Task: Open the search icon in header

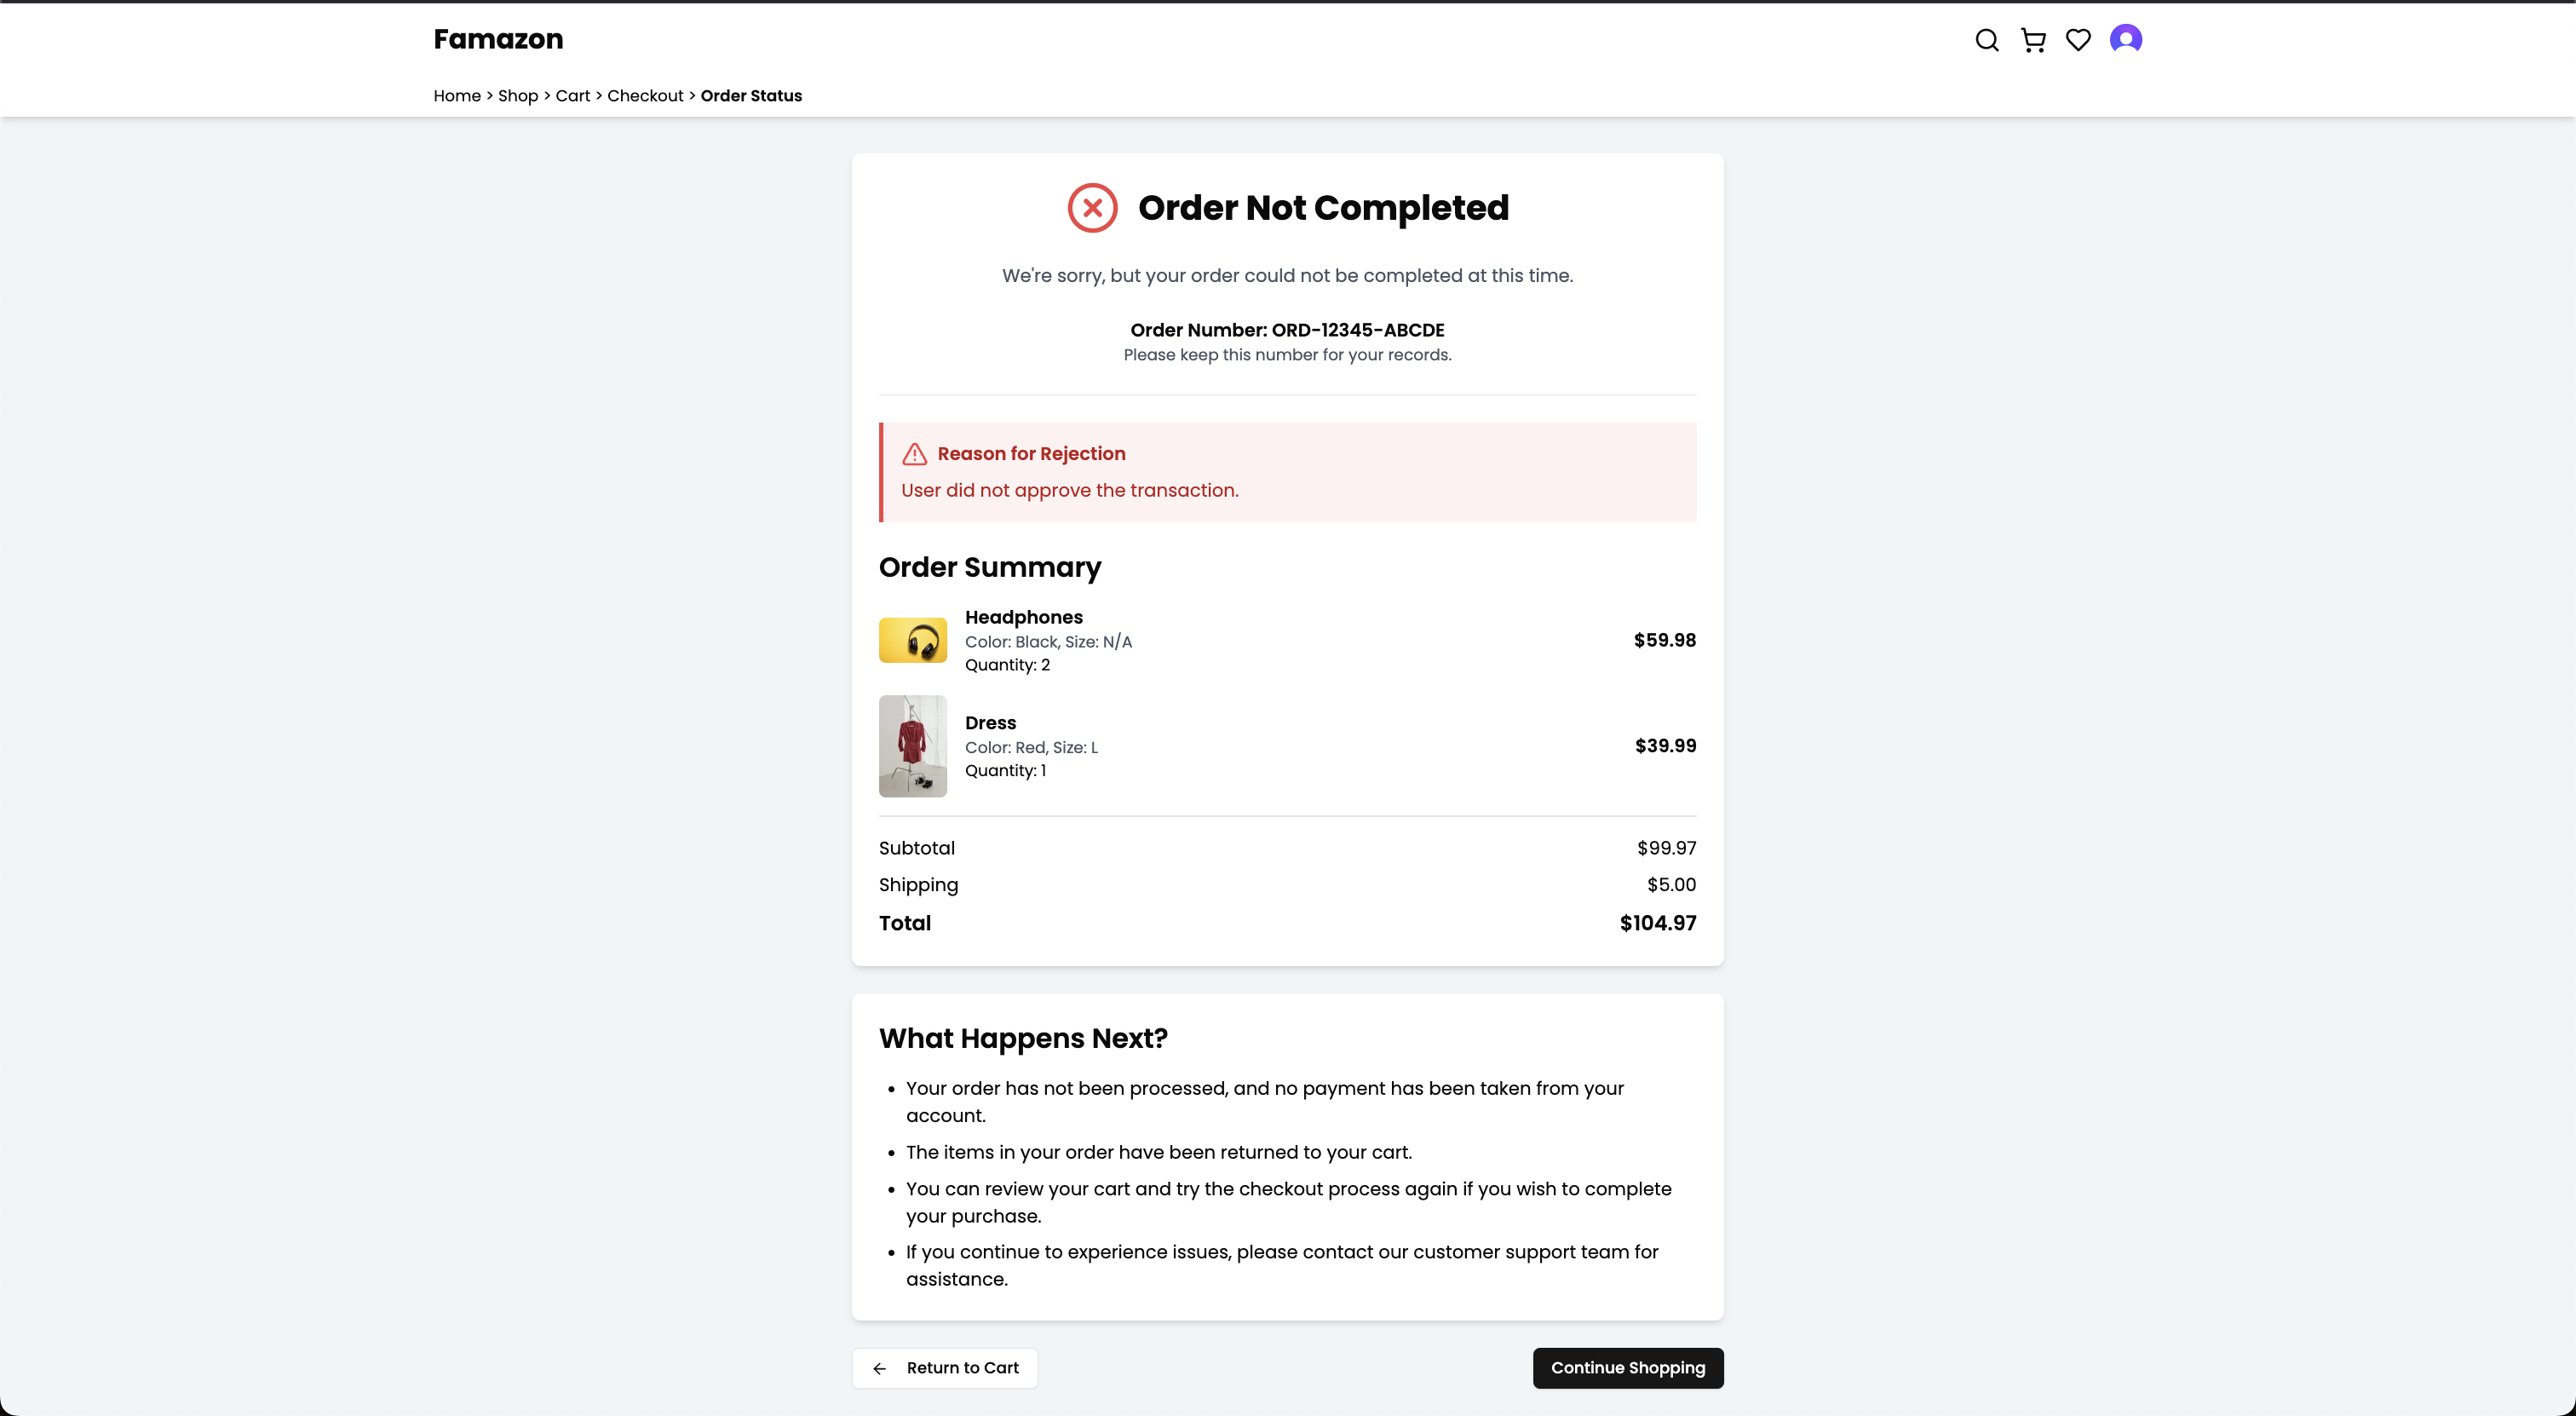Action: [1987, 40]
